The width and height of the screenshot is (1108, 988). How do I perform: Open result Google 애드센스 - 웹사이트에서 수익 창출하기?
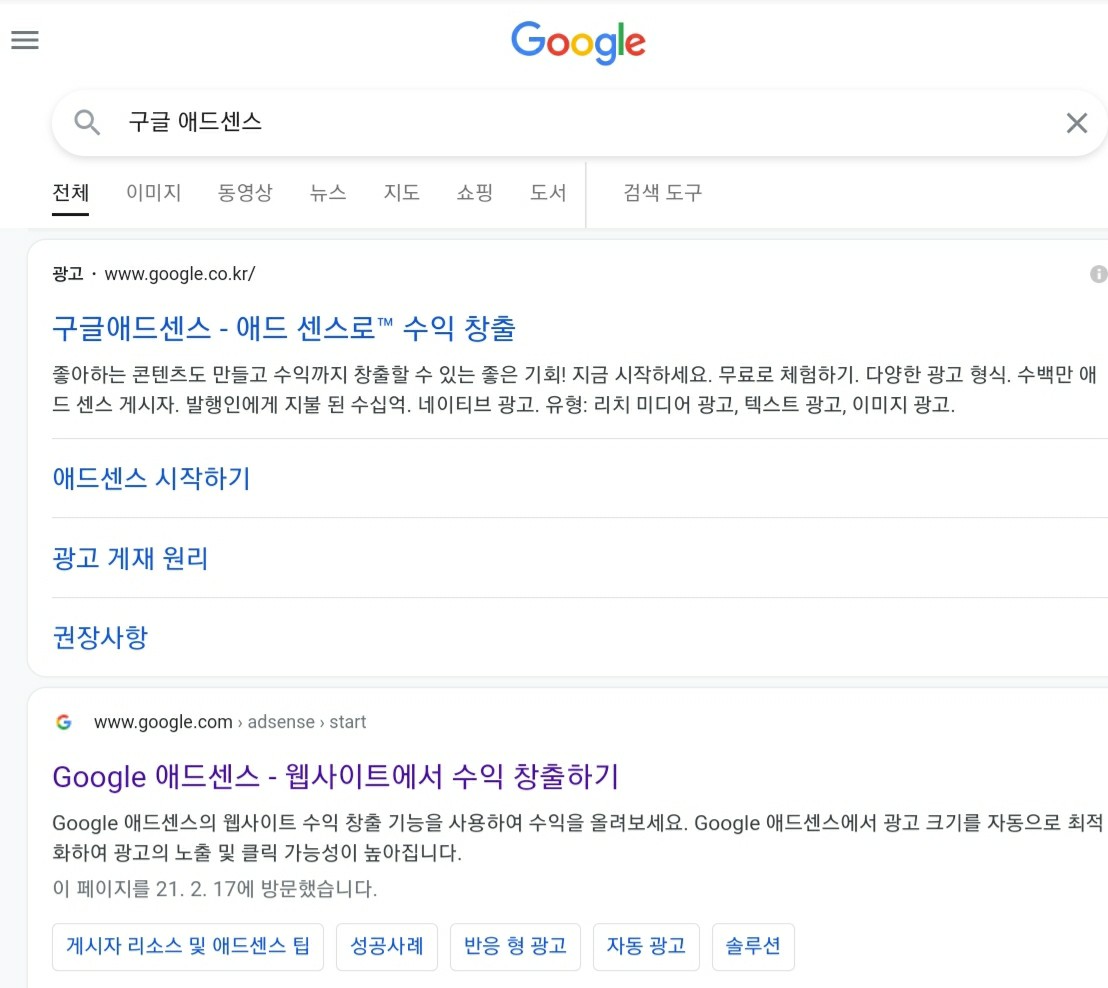click(x=336, y=776)
